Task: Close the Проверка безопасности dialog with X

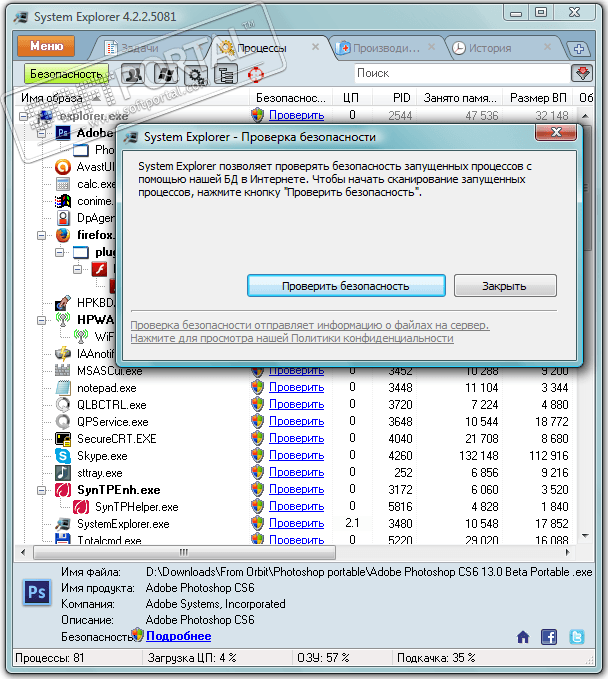Action: [556, 133]
